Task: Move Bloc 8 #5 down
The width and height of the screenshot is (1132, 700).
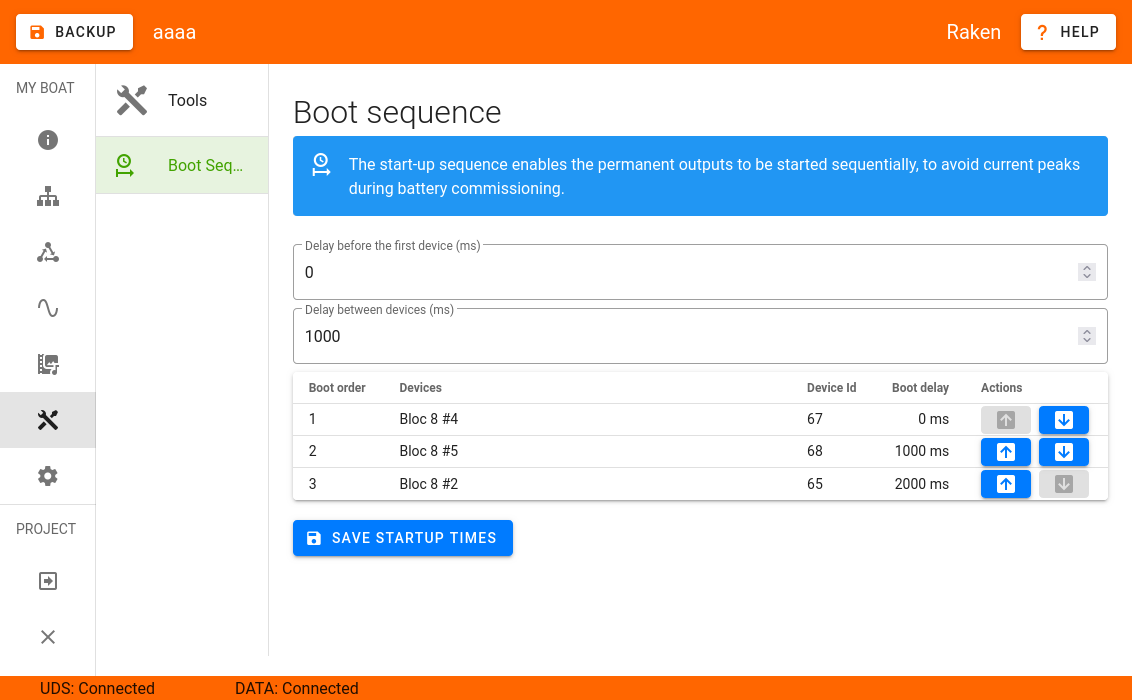Action: pyautogui.click(x=1063, y=452)
